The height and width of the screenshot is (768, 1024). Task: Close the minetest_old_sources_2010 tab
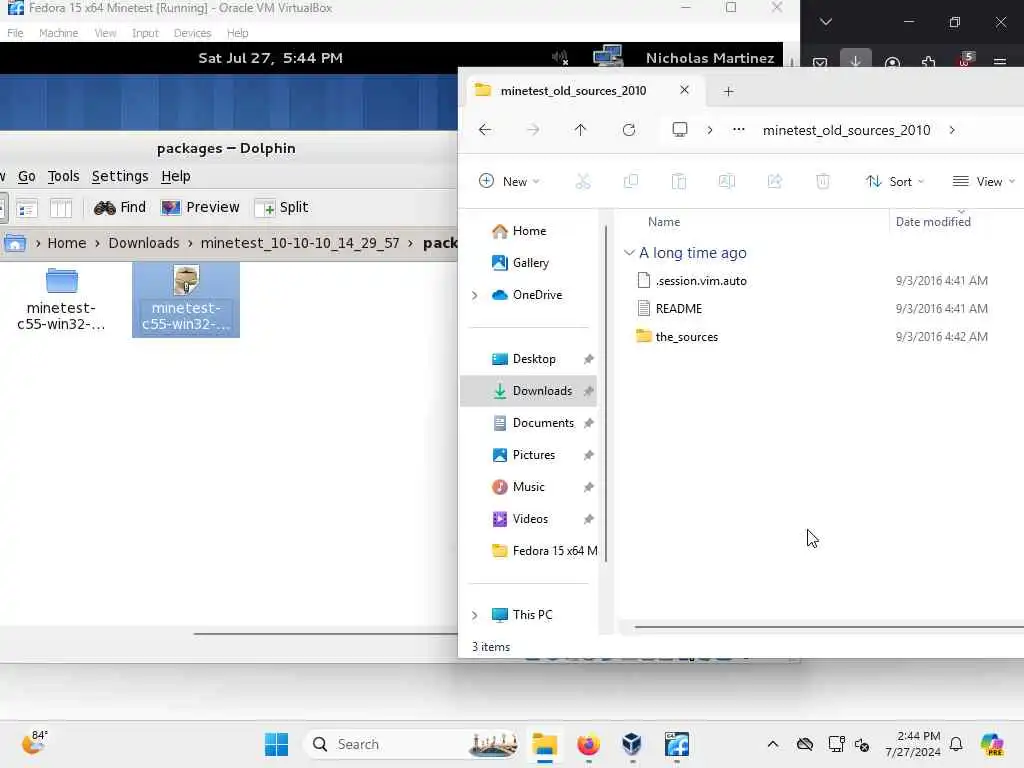(684, 90)
